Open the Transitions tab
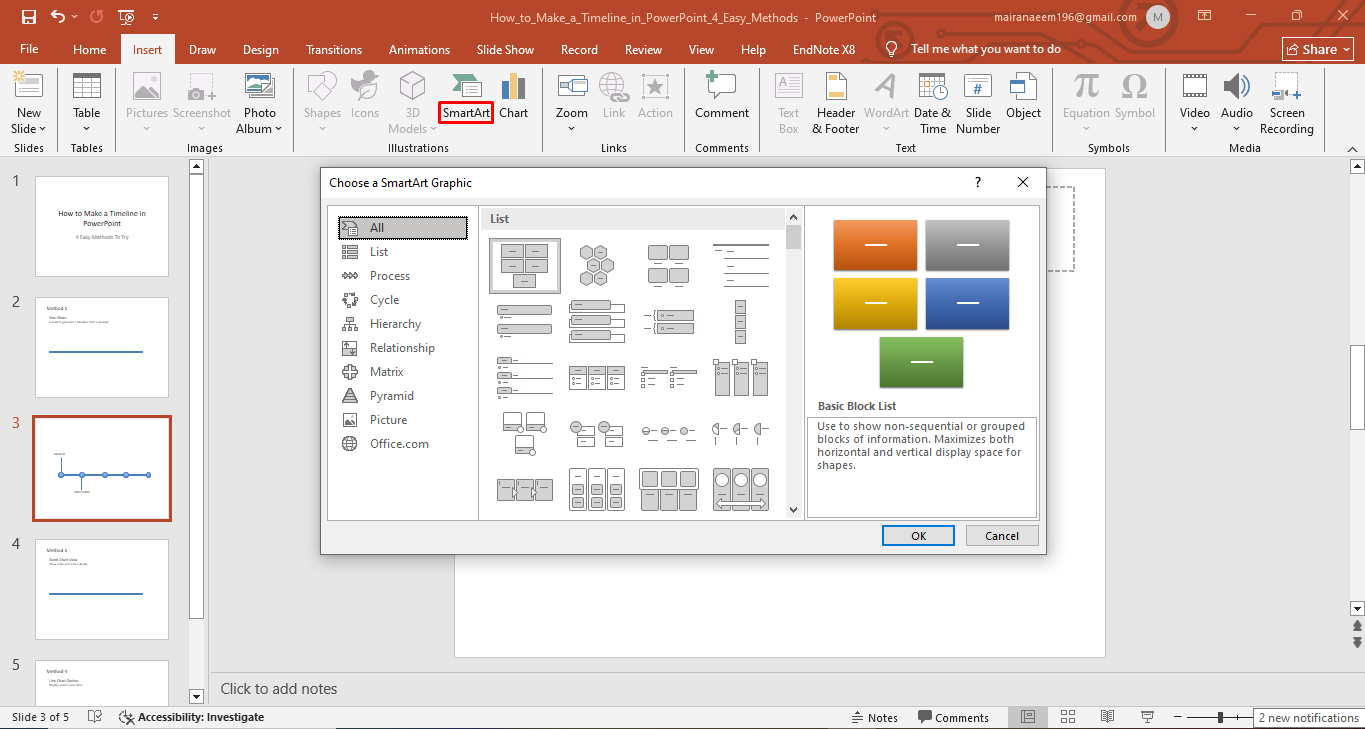The width and height of the screenshot is (1365, 729). 334,49
